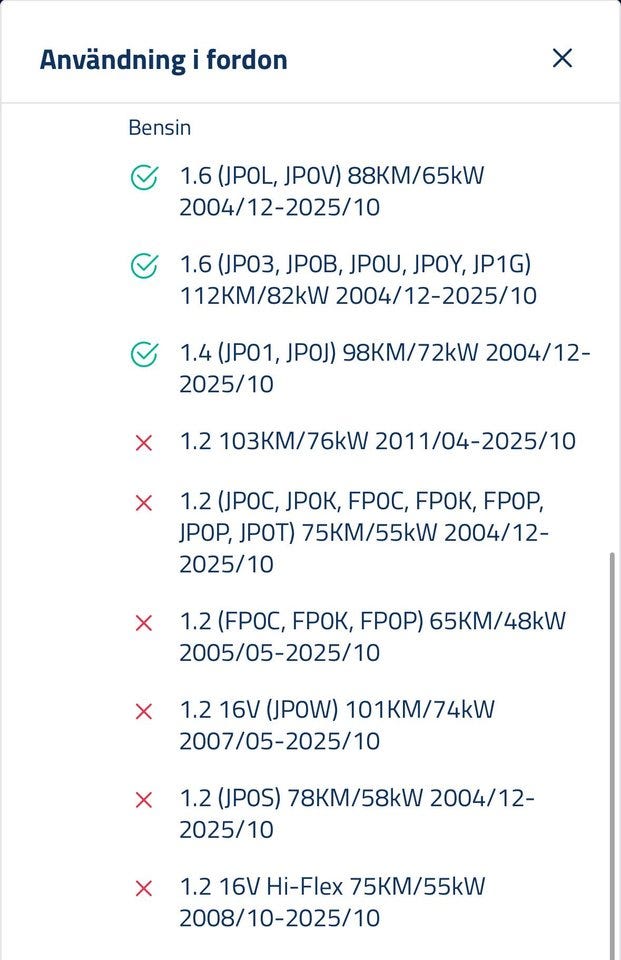Click the vertical scrollbar thumb
The width and height of the screenshot is (621, 960).
611,750
